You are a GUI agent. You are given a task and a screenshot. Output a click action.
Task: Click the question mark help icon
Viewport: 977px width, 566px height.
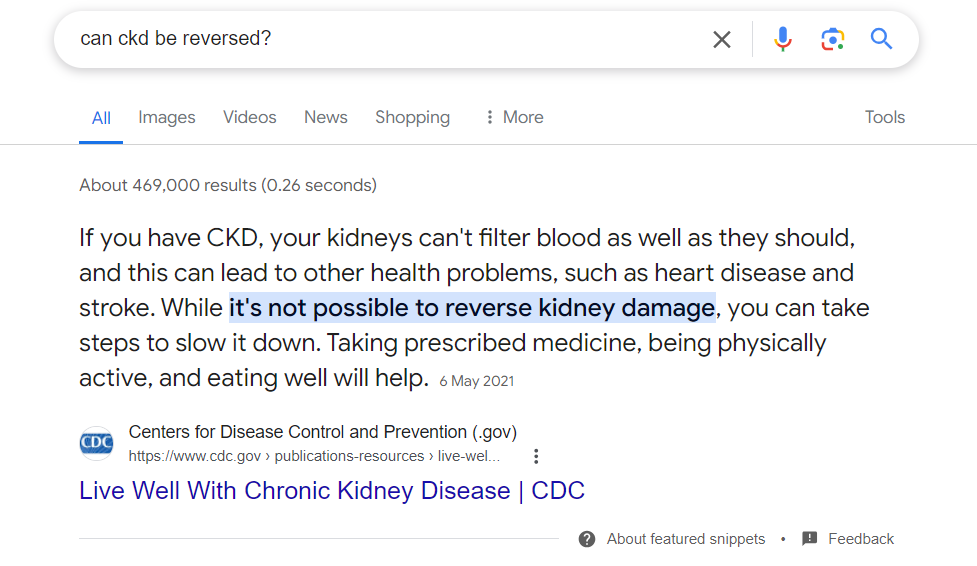[587, 539]
